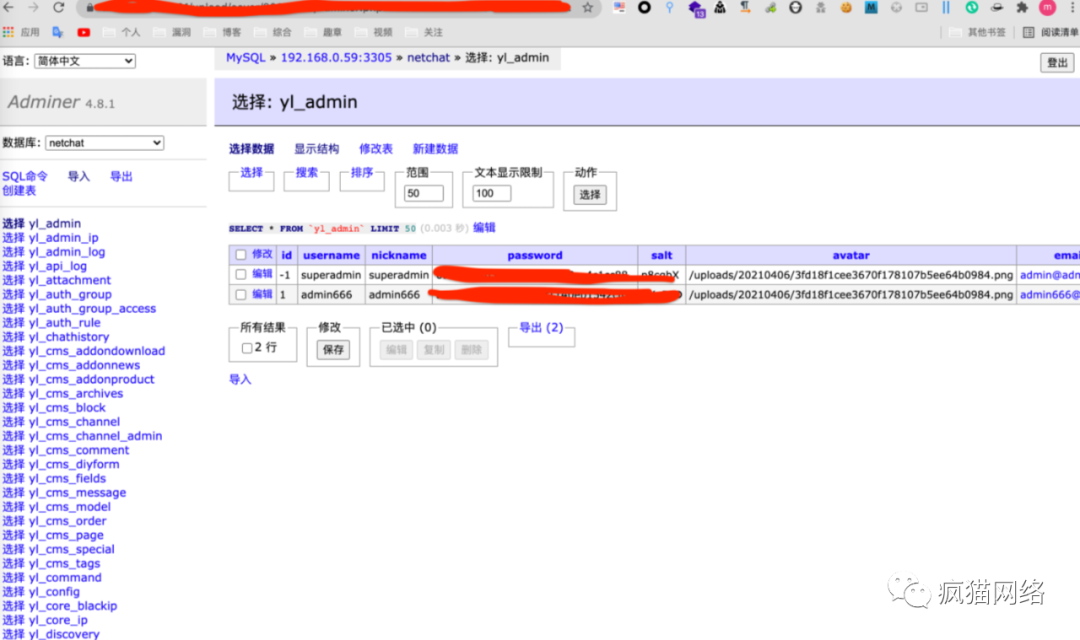
Task: Open the 其他书签 bookmarks folder
Action: pyautogui.click(x=977, y=32)
